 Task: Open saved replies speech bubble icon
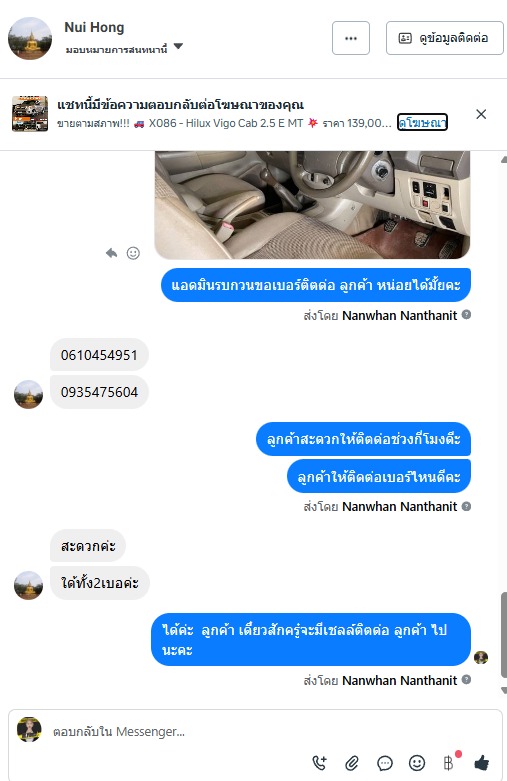tap(384, 763)
